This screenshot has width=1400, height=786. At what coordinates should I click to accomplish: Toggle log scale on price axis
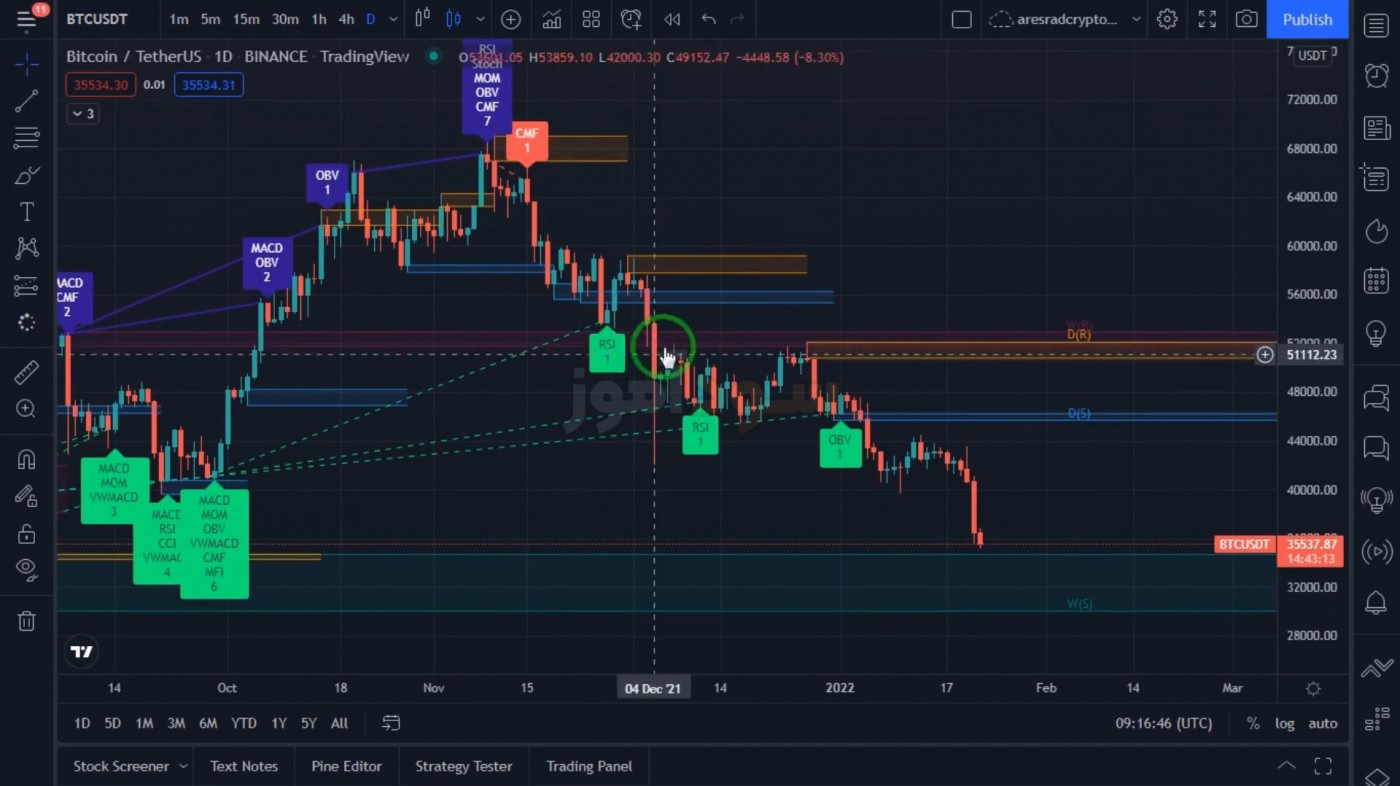click(1284, 723)
